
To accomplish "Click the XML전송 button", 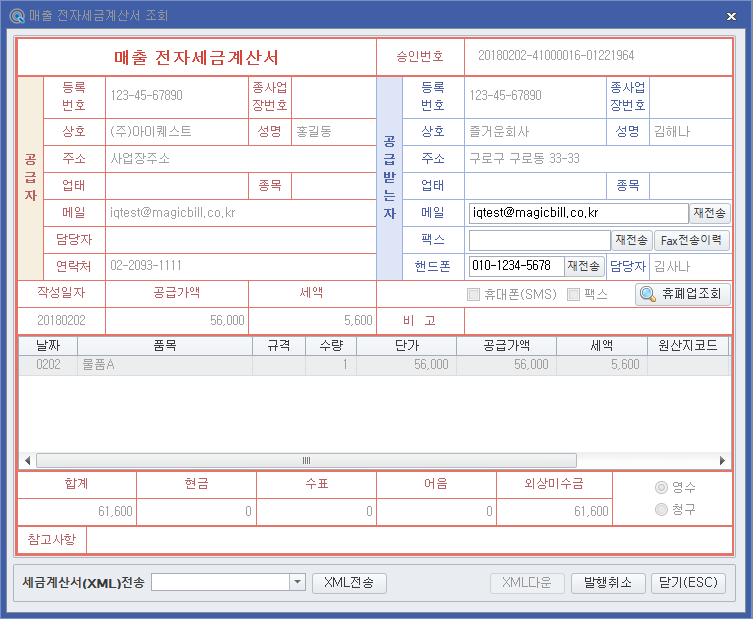I will 349,583.
